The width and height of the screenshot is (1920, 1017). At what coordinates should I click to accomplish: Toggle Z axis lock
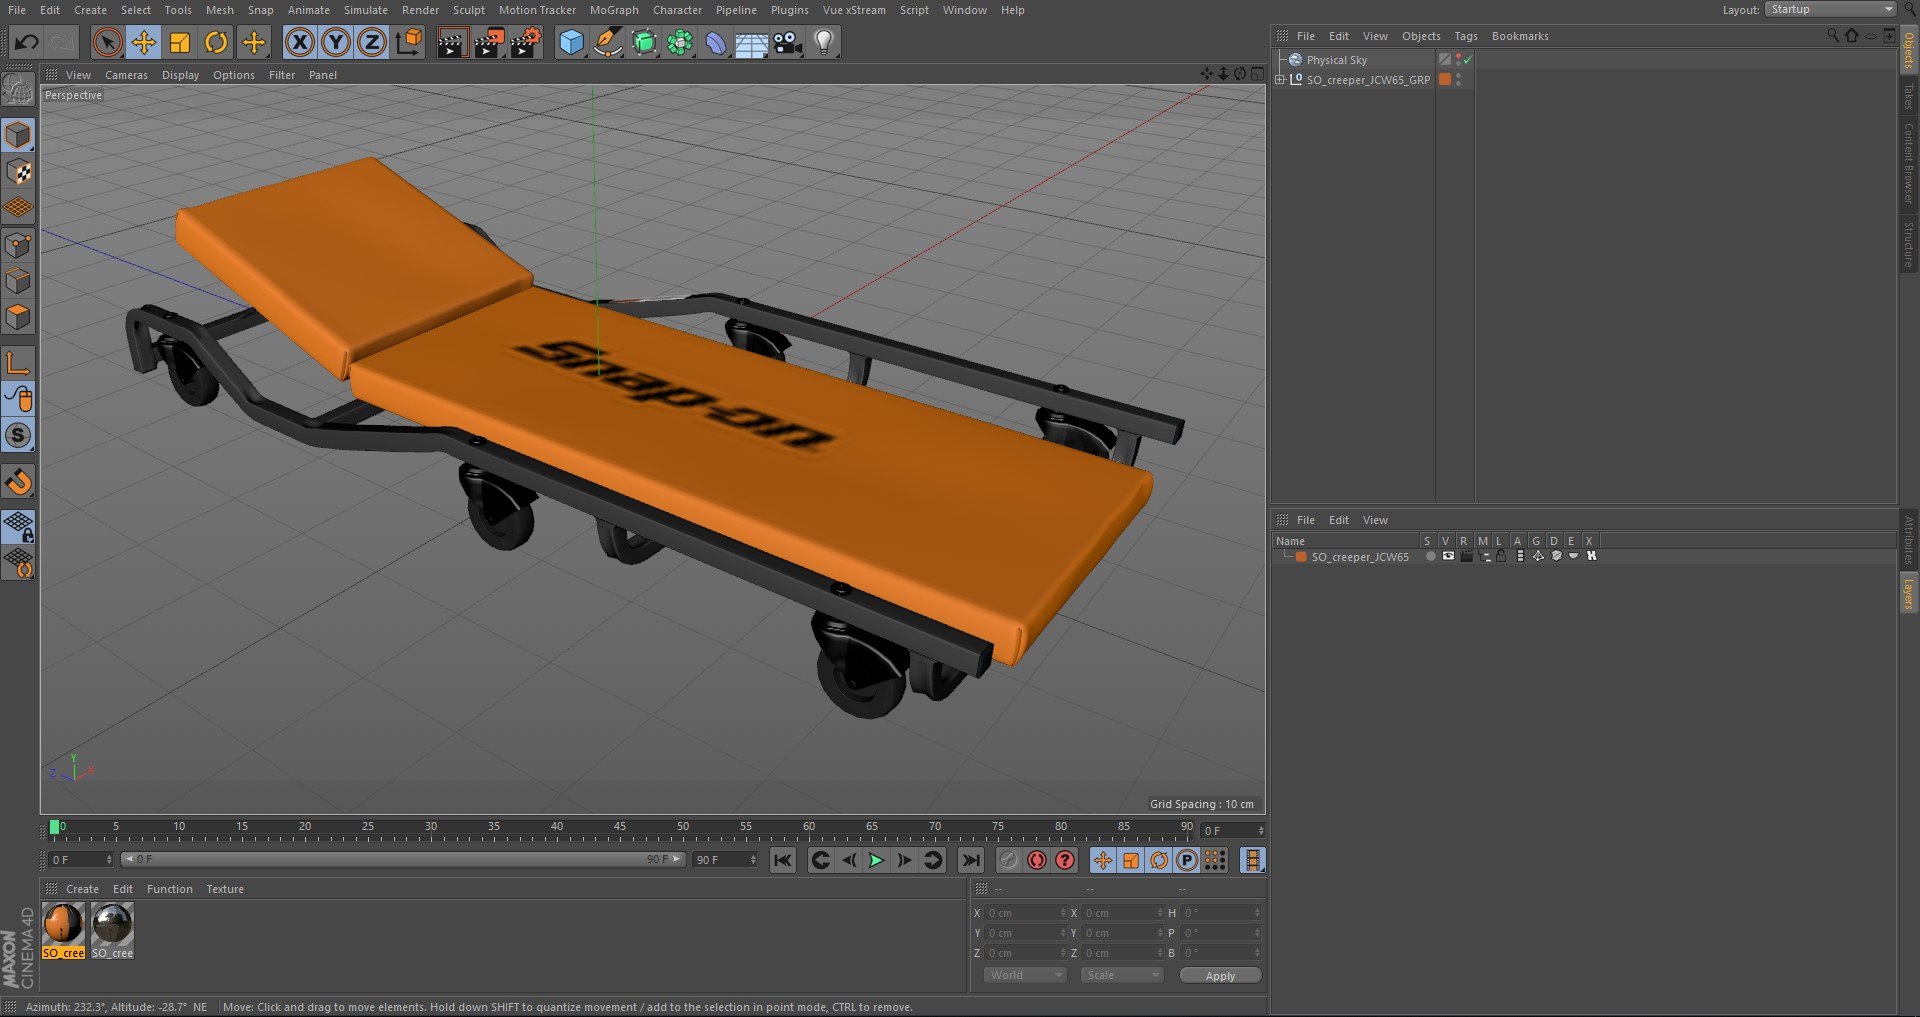372,42
